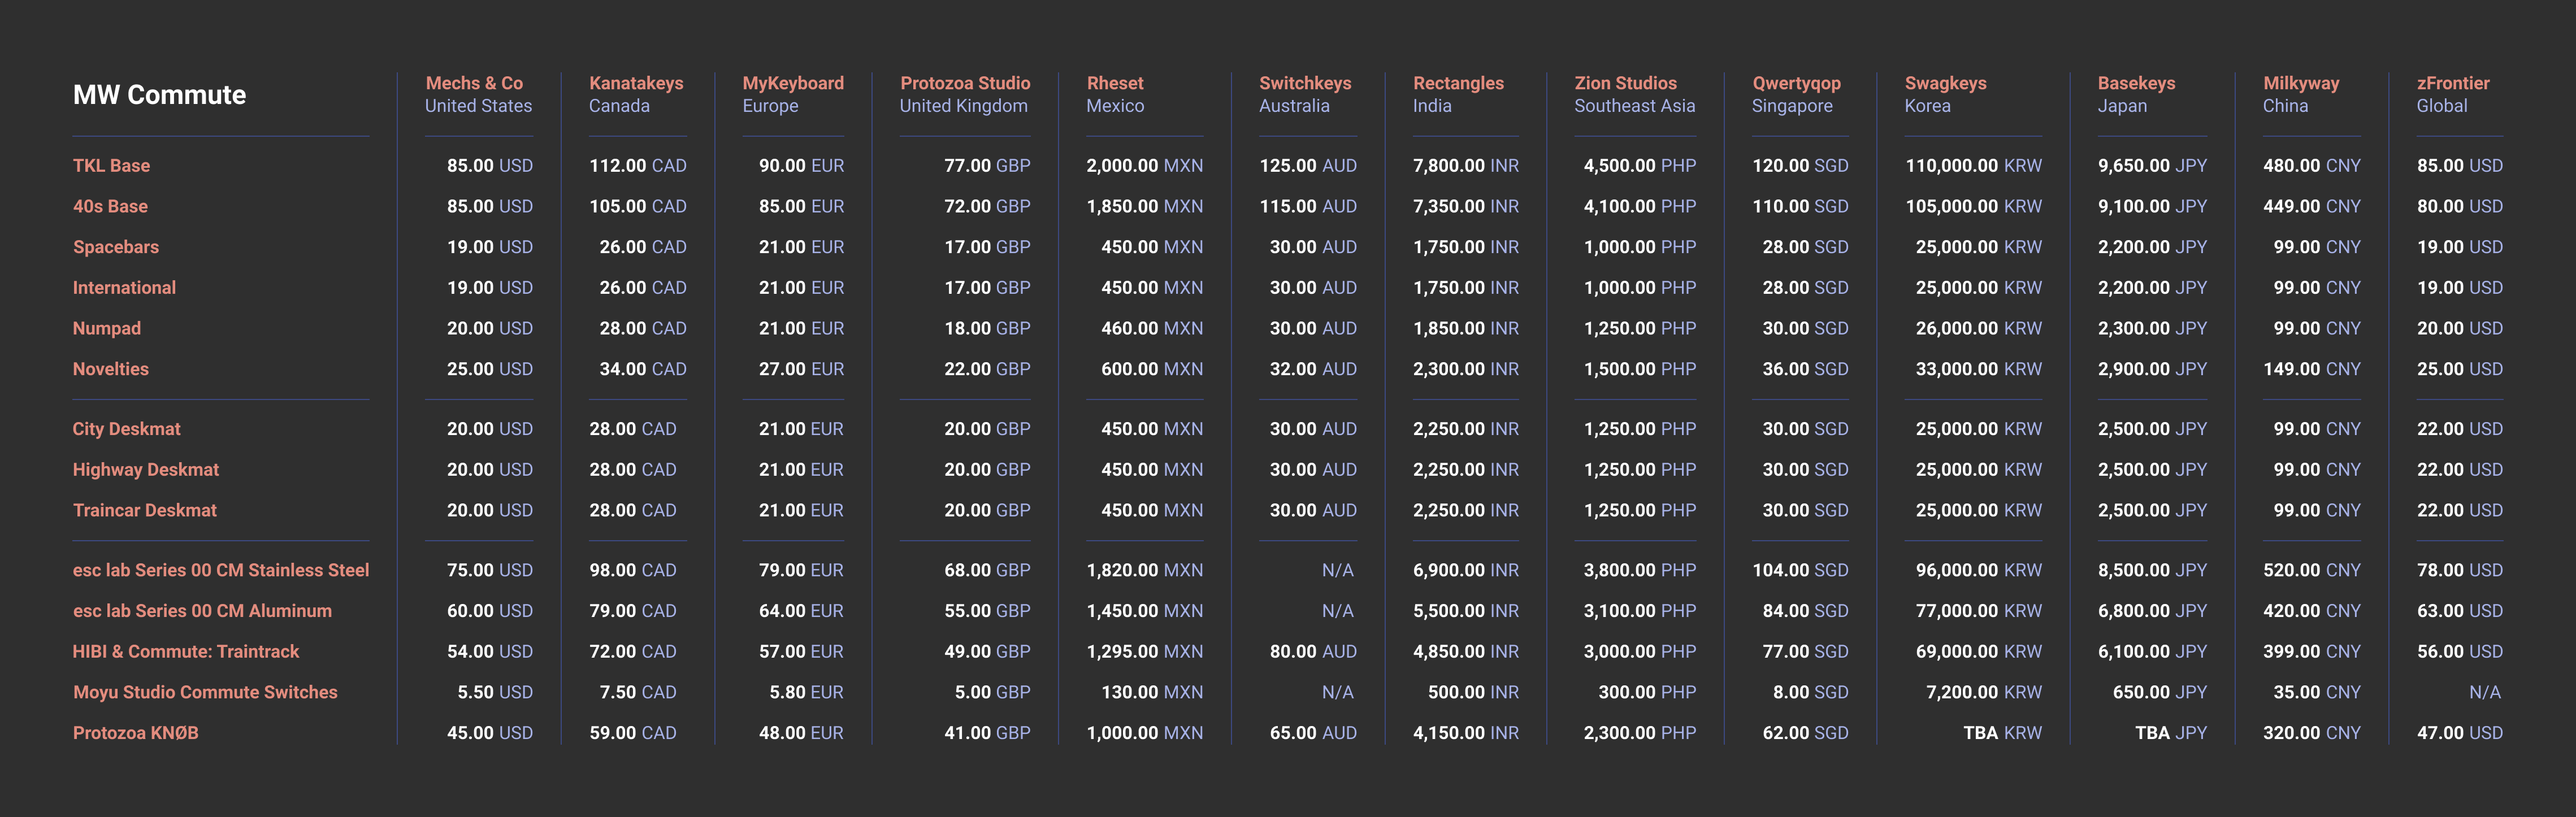Open Basekeys Japan vendor link
2576x817 pixels.
tap(2136, 83)
